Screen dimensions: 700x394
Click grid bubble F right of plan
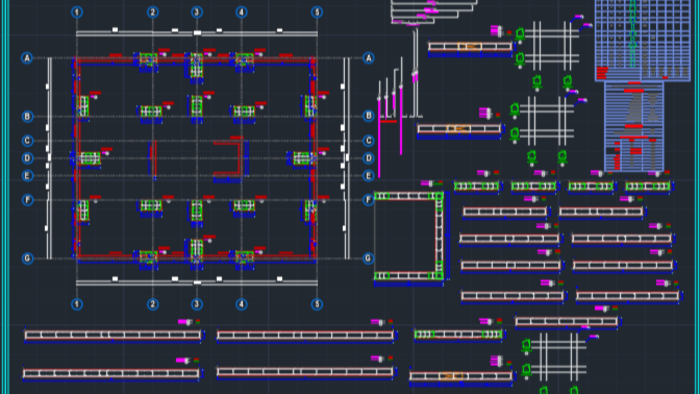coord(368,200)
